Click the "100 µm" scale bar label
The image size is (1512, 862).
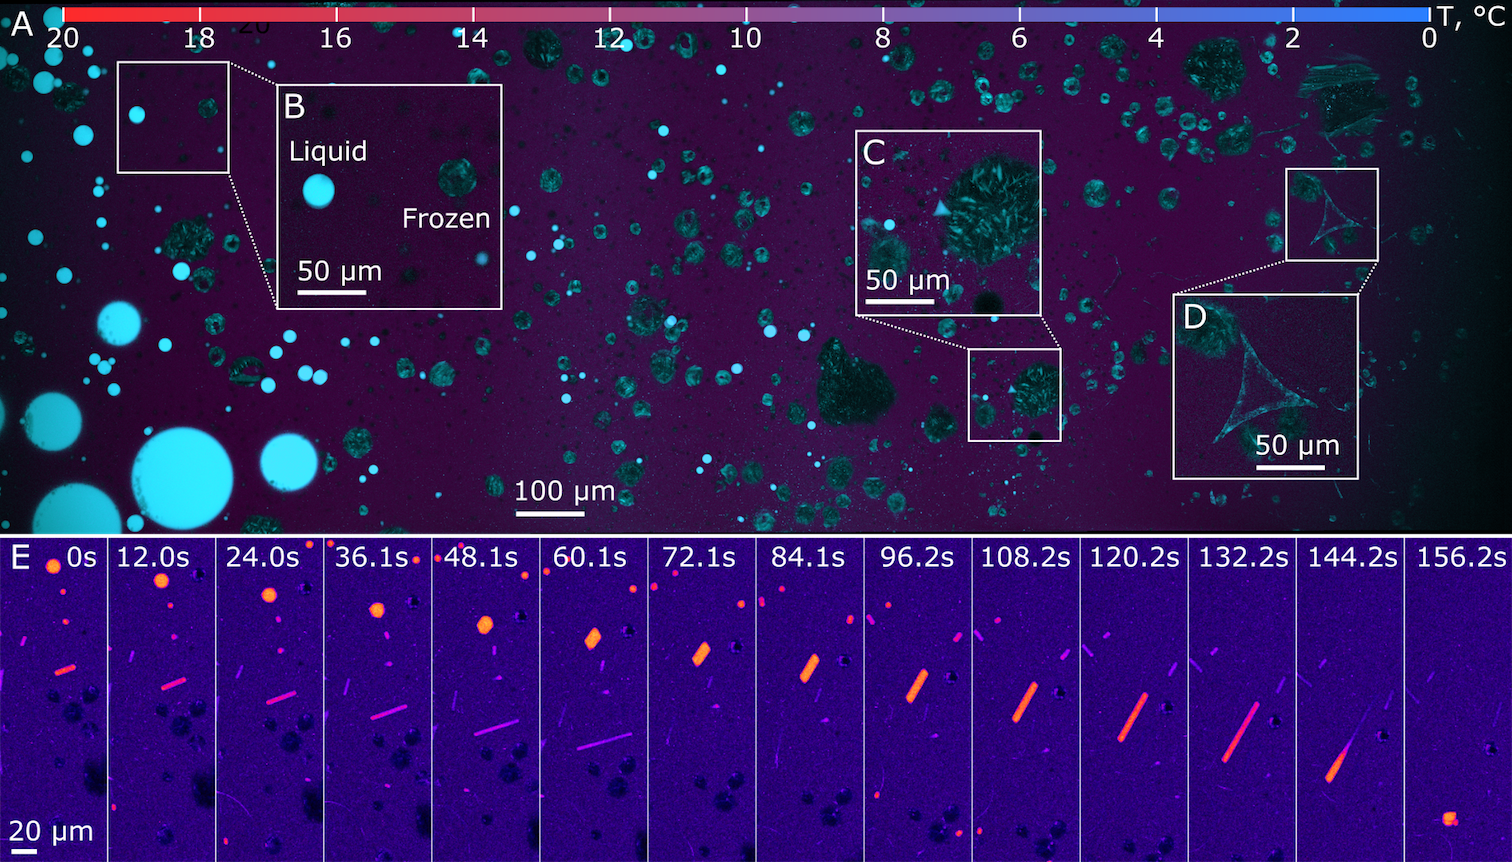565,491
